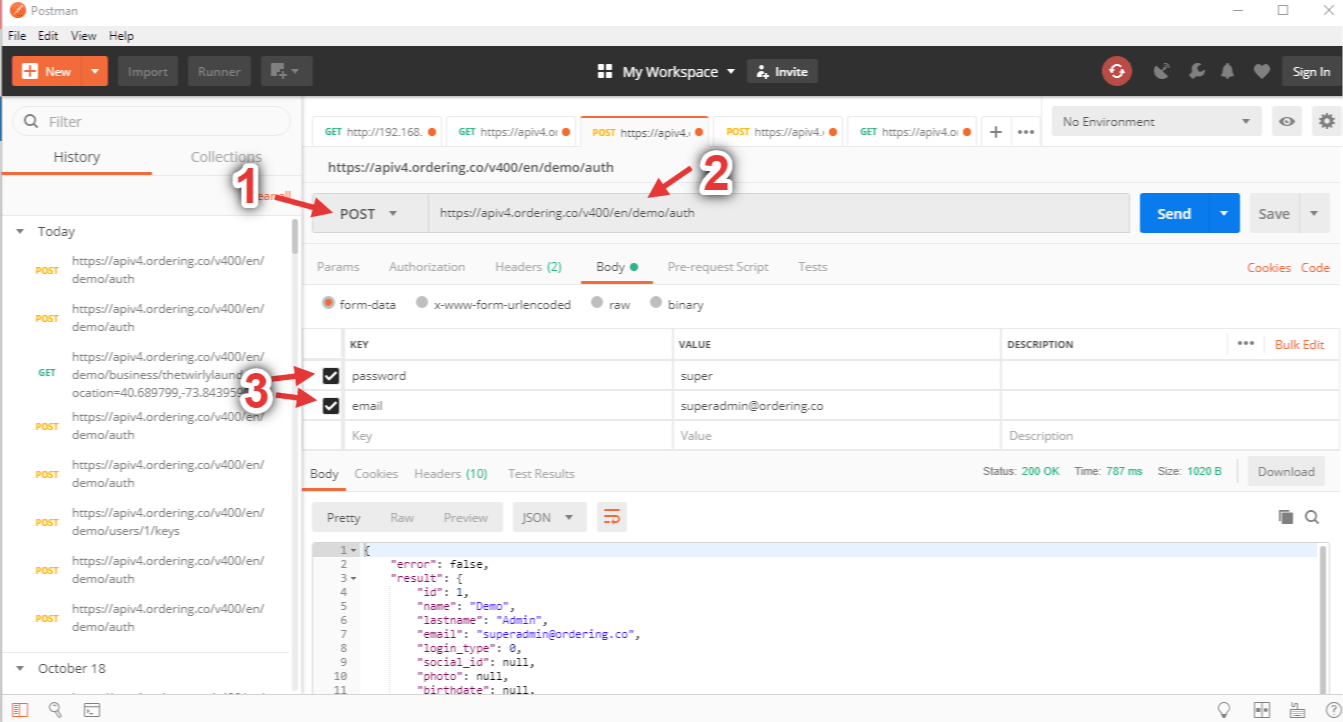Click the Runner button
1343x722 pixels.
click(219, 71)
